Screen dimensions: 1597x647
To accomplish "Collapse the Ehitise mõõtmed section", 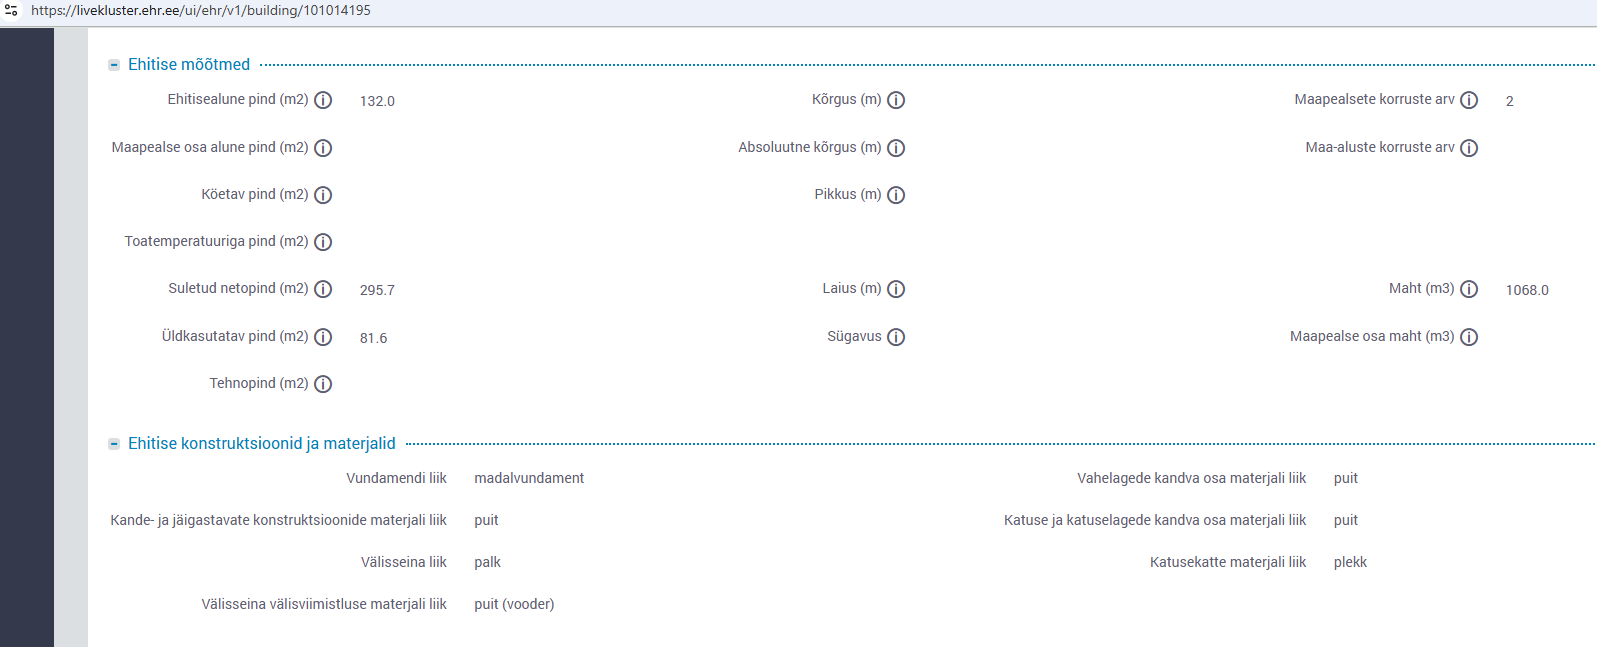I will tap(114, 65).
